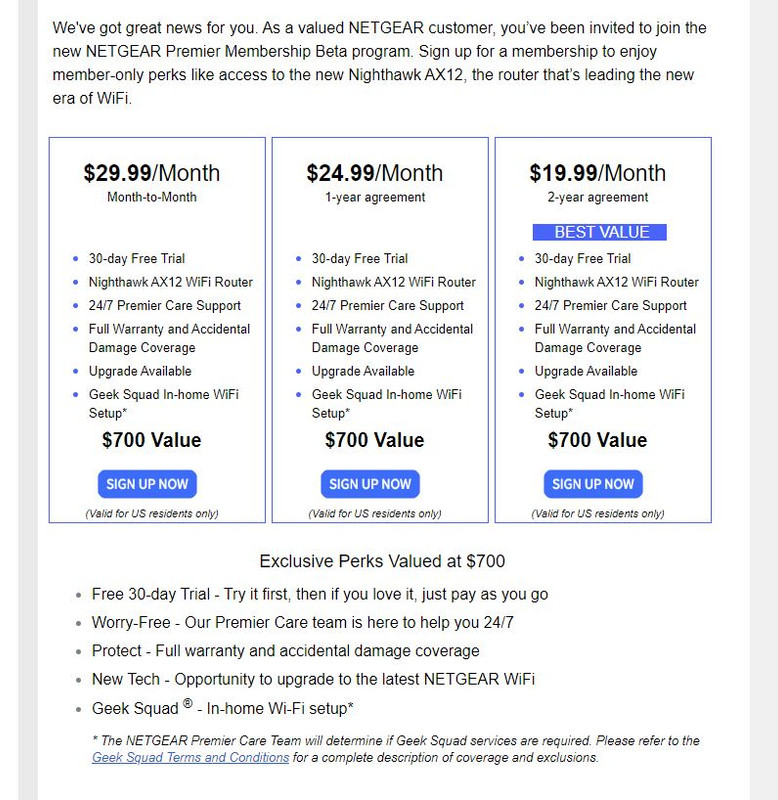Open the Geek Squad Terms and Conditions link
The width and height of the screenshot is (778, 800).
pos(190,758)
